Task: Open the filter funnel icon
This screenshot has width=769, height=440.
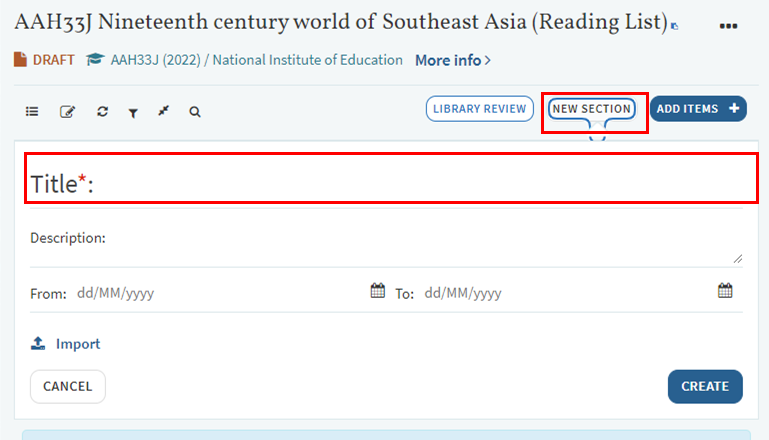Action: [132, 112]
